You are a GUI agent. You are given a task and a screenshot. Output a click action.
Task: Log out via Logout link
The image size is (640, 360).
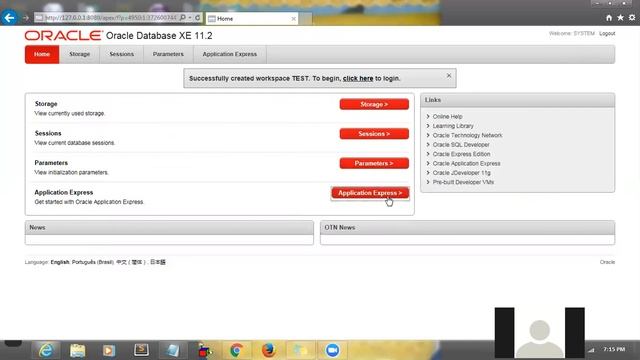tap(607, 33)
